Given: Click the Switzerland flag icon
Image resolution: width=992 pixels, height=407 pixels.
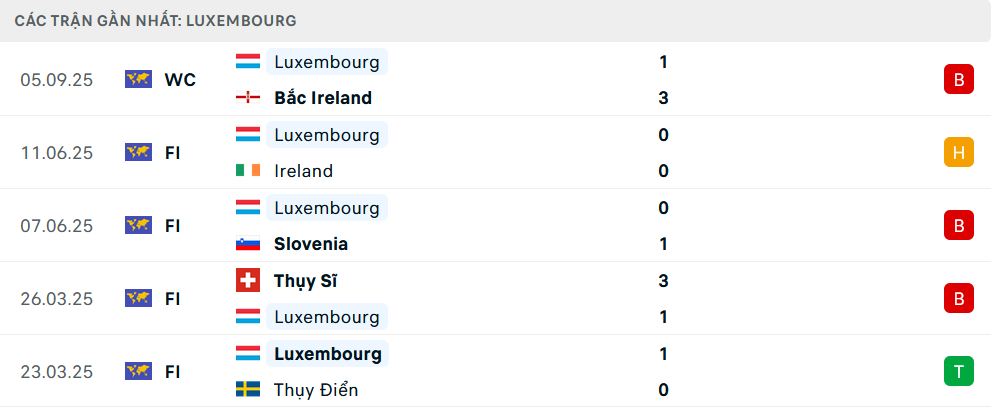Looking at the screenshot, I should pyautogui.click(x=248, y=281).
